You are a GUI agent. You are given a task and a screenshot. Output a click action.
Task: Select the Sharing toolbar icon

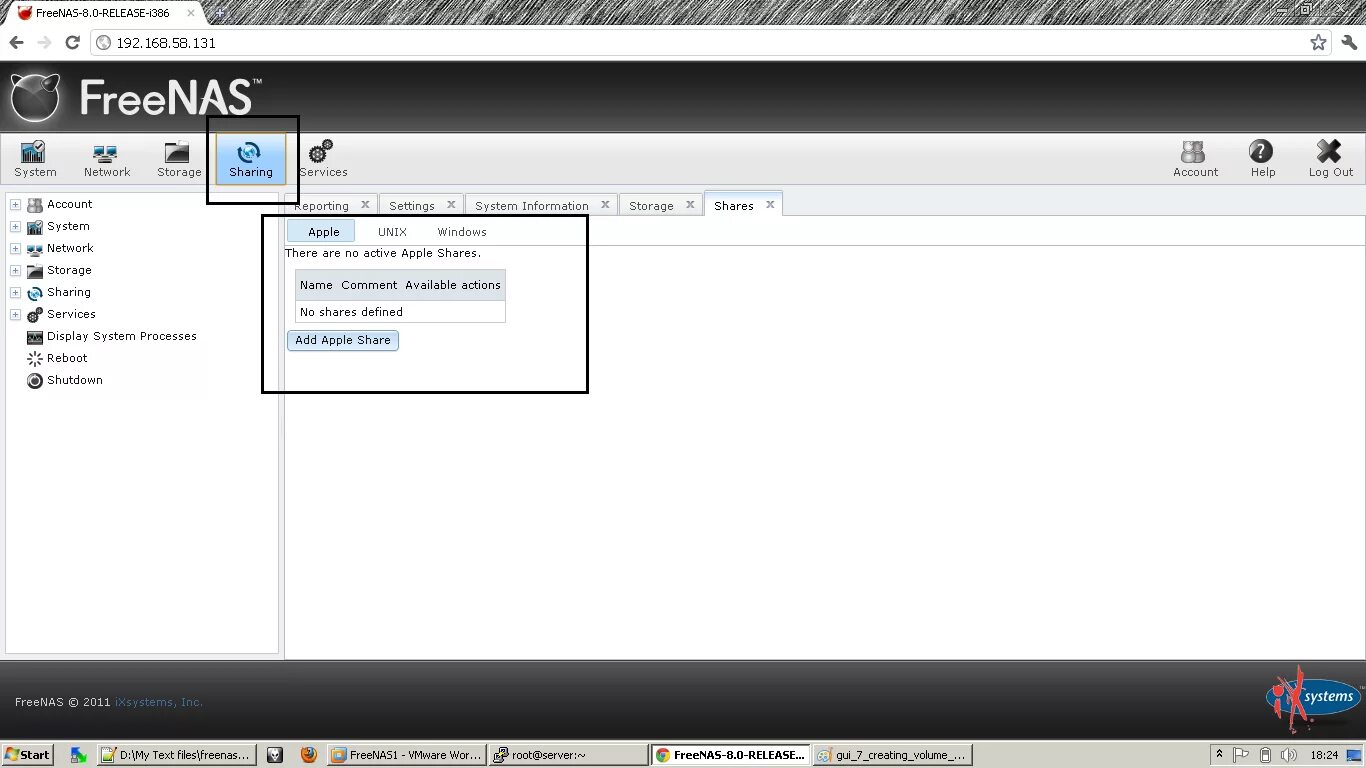coord(250,159)
